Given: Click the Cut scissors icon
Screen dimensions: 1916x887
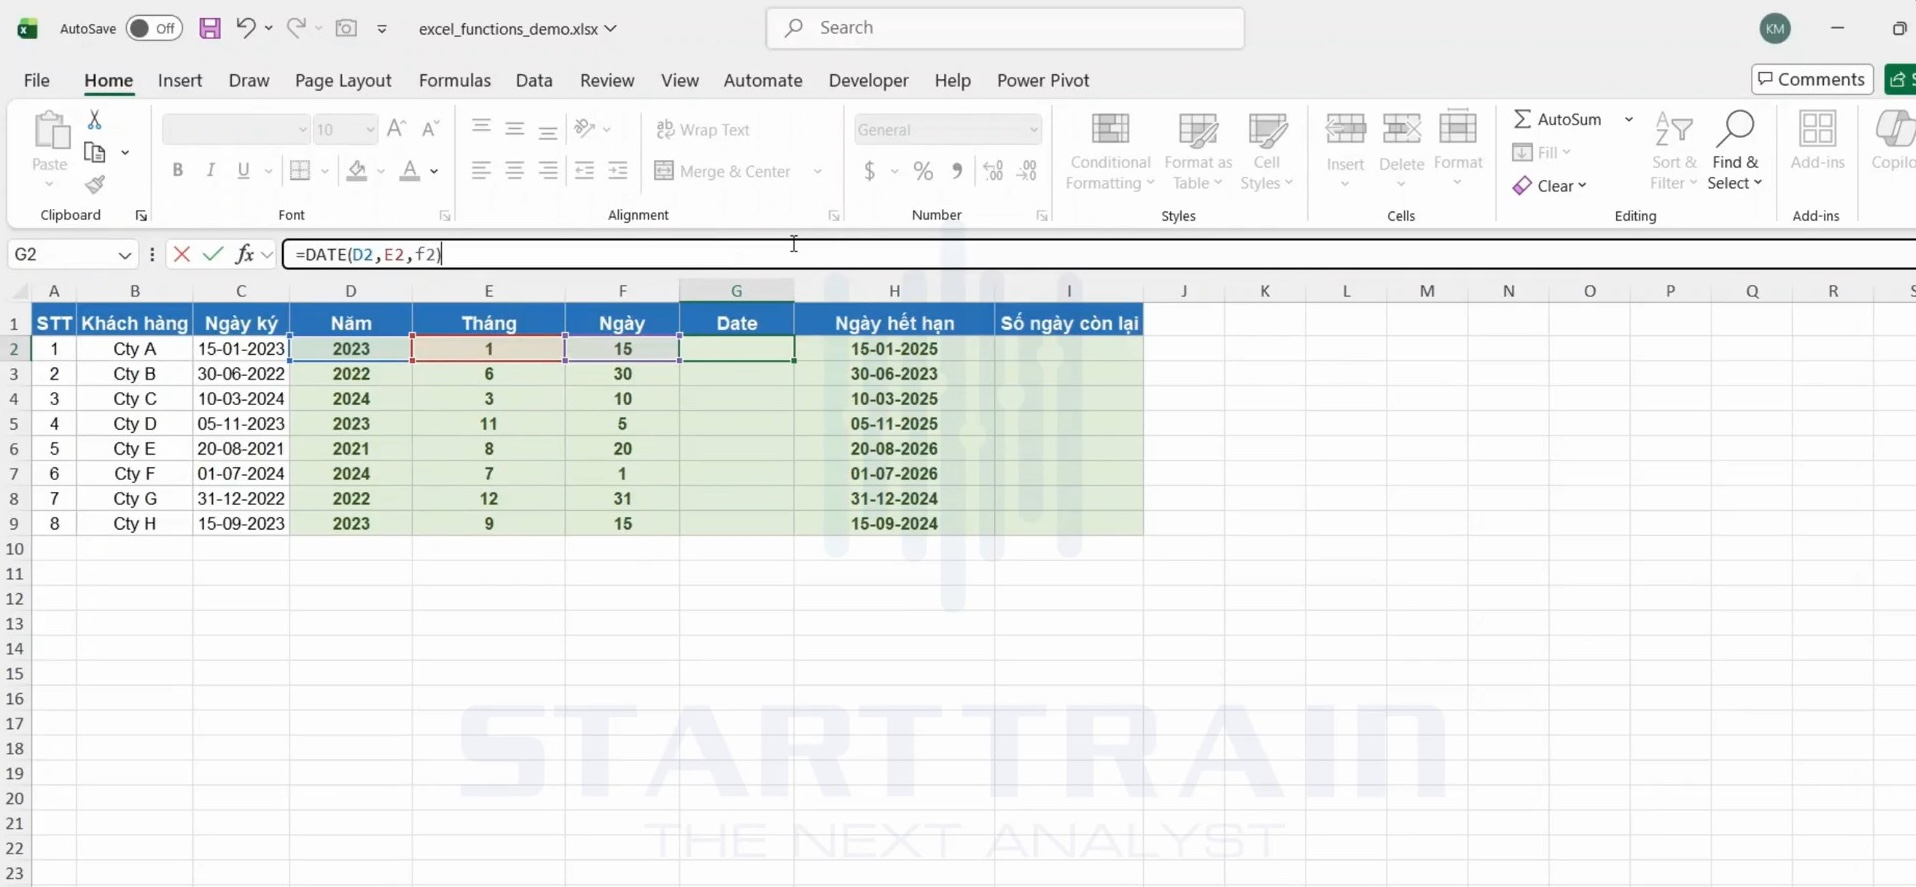Looking at the screenshot, I should click(x=95, y=119).
